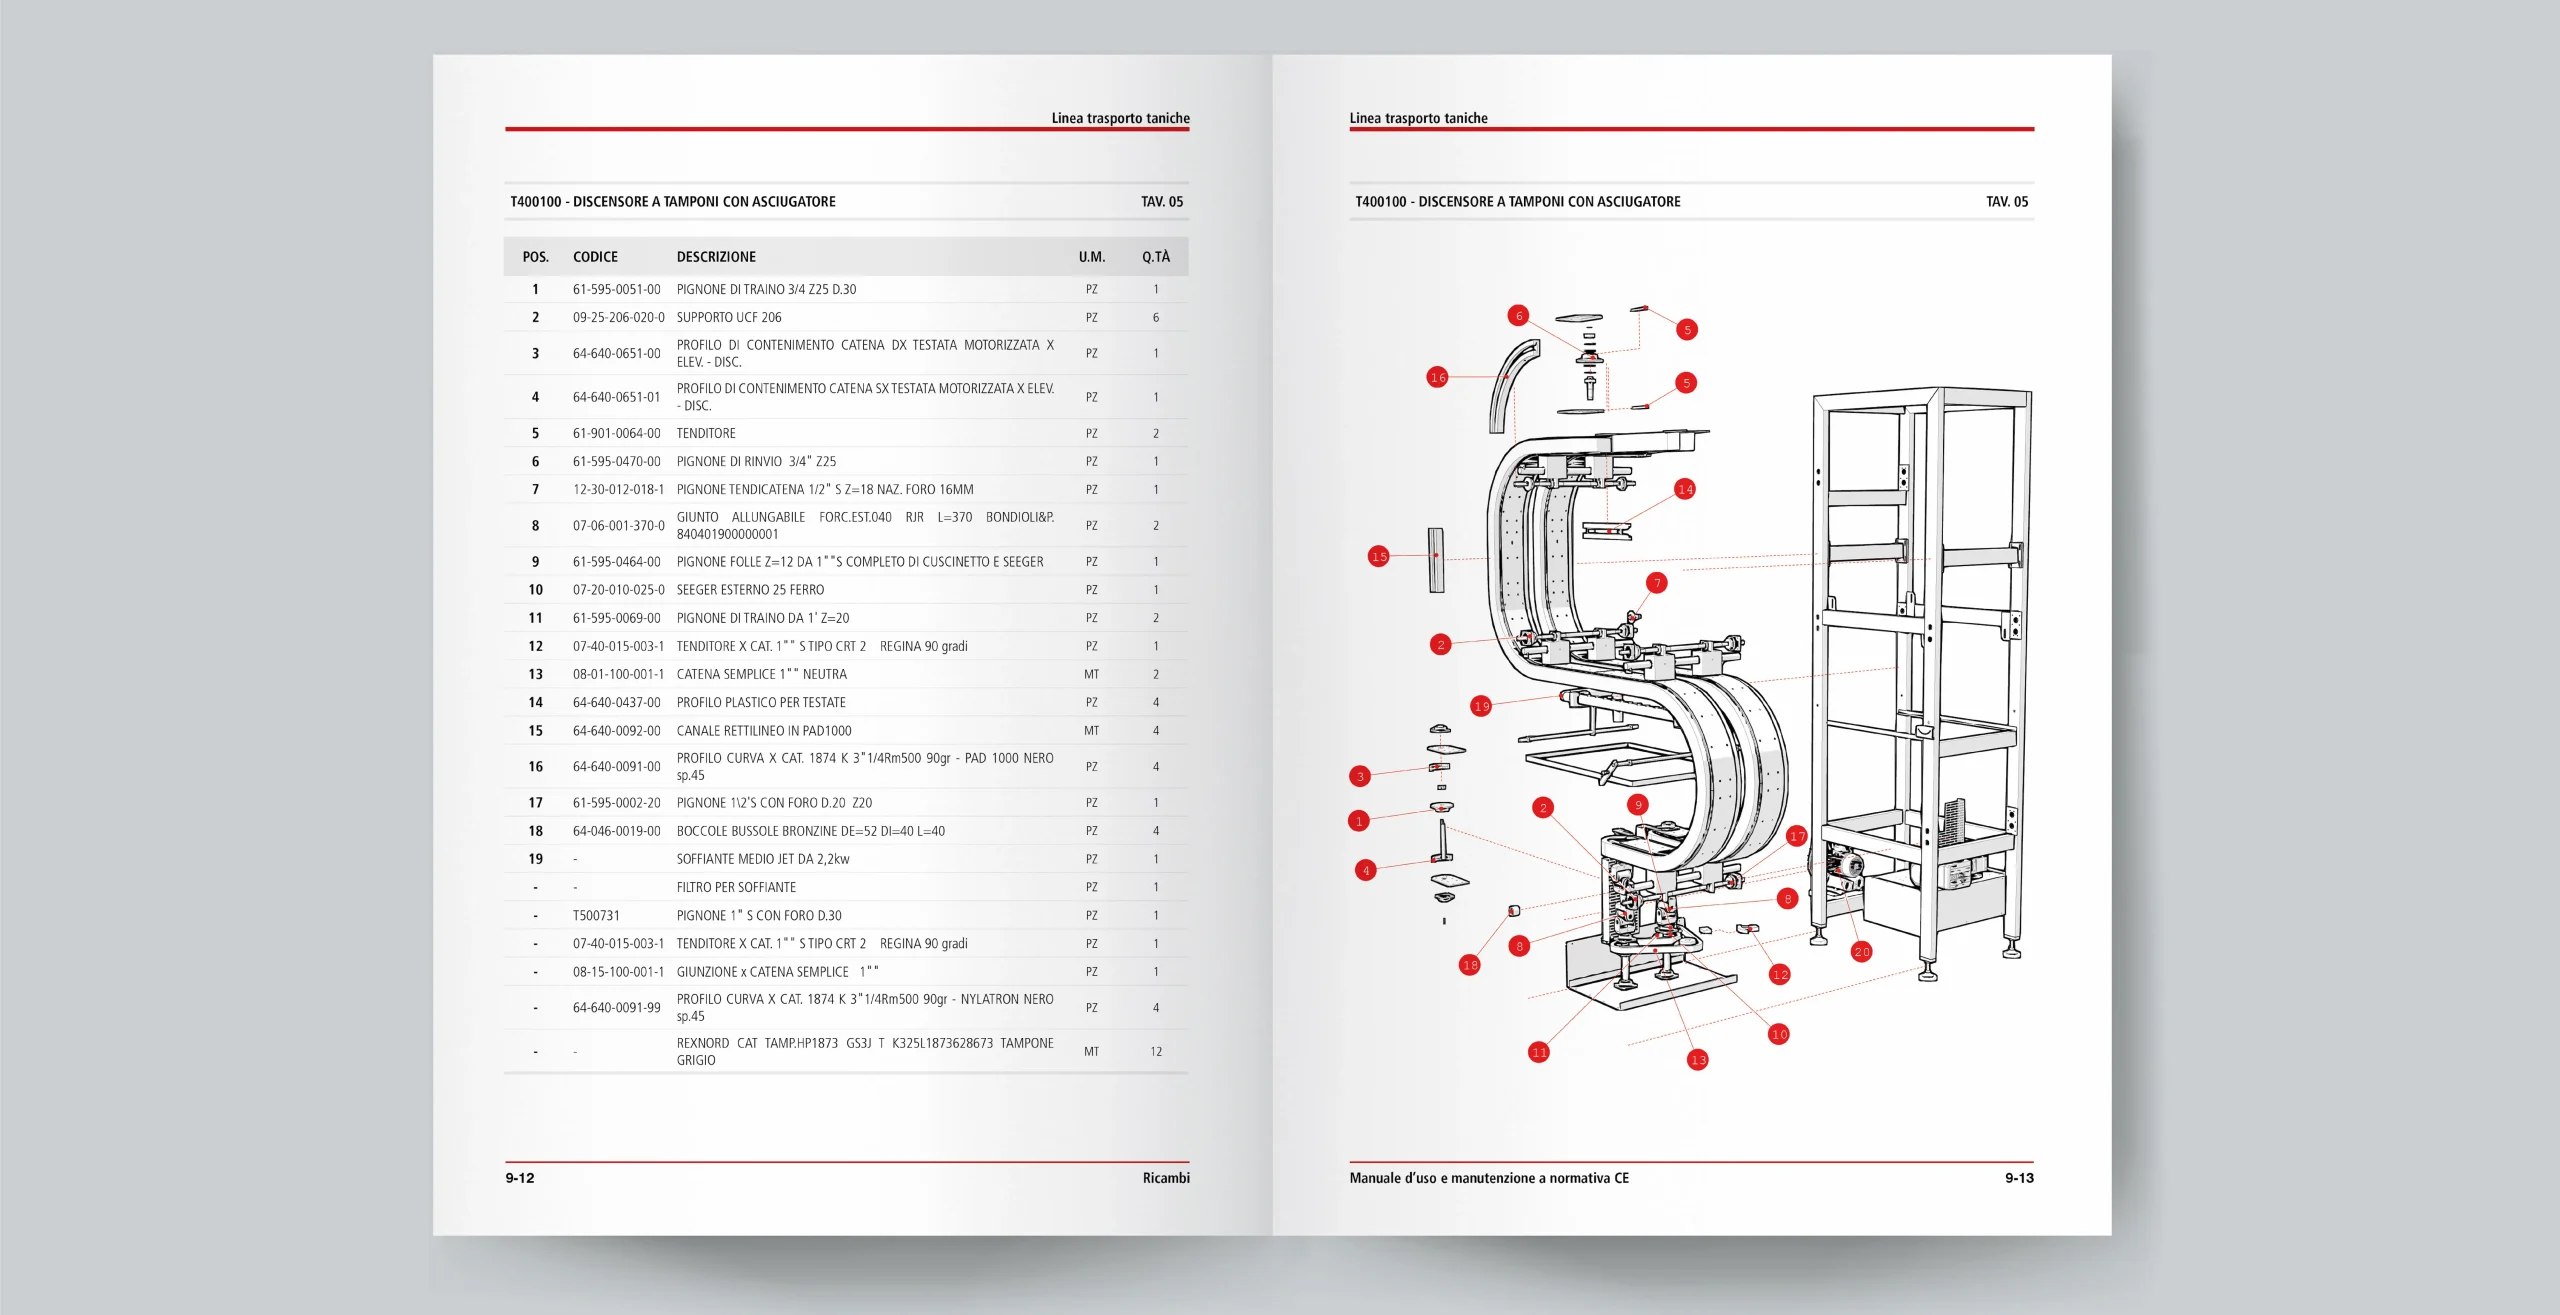Select part code 61-595-0051-00
This screenshot has width=2560, height=1315.
pos(616,289)
